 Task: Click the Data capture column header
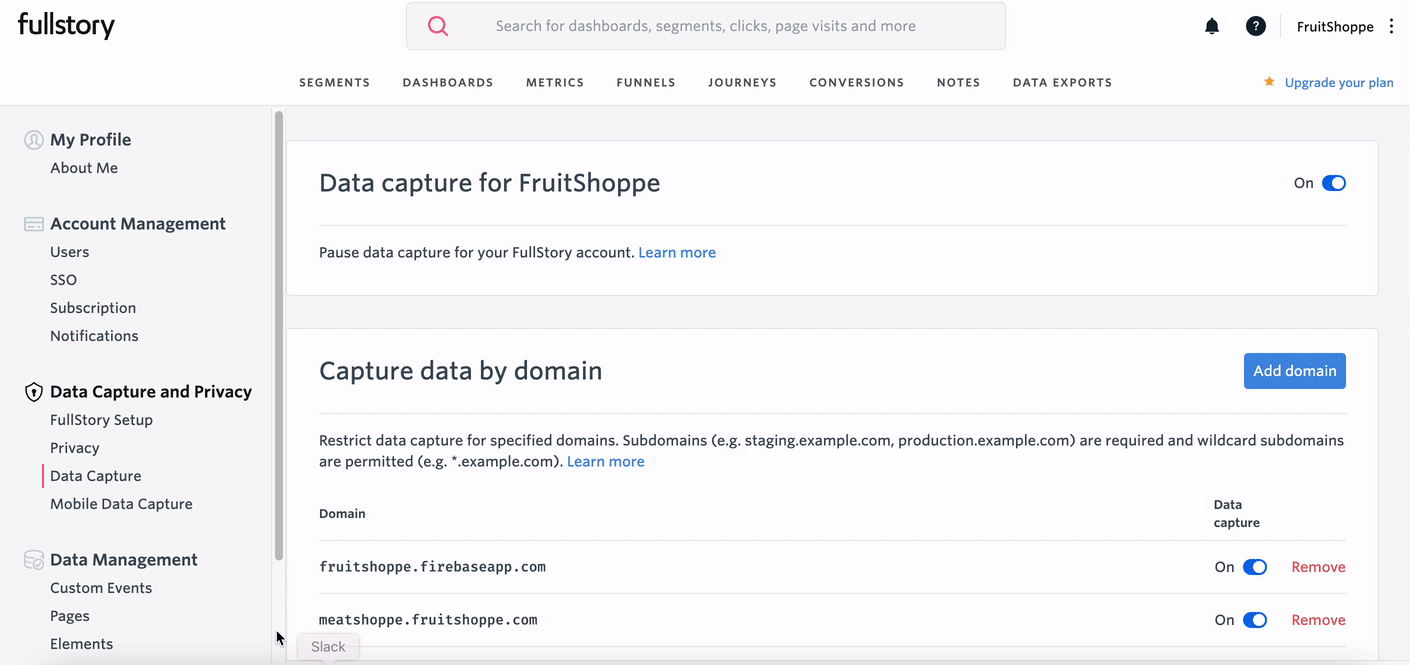1237,514
